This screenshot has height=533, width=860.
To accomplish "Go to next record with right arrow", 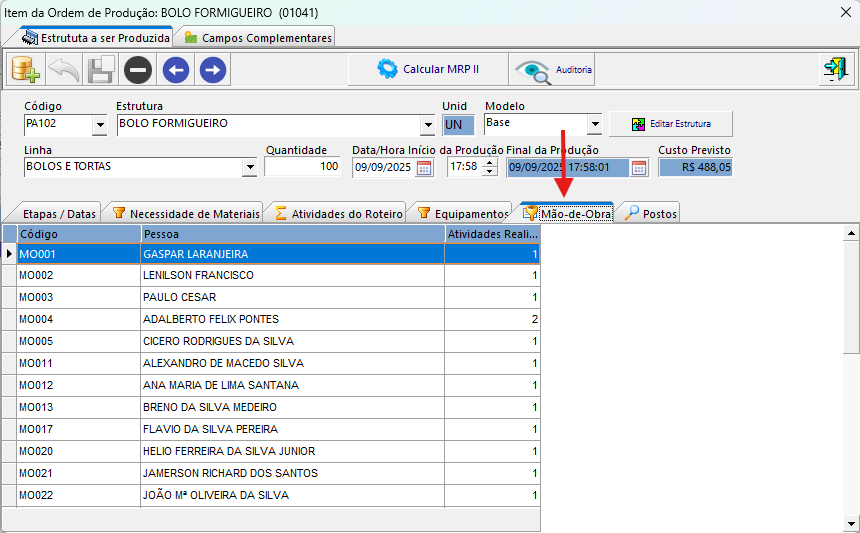I will point(212,70).
